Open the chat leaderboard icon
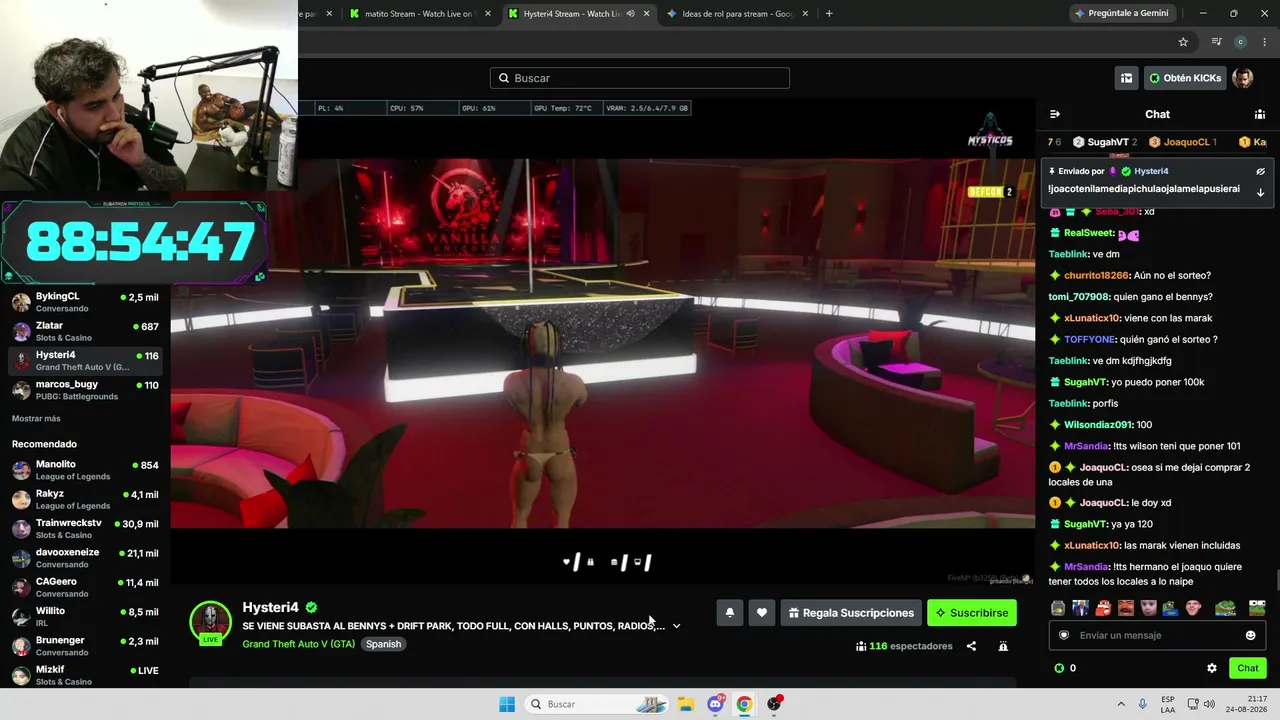The image size is (1280, 720). click(x=1260, y=114)
